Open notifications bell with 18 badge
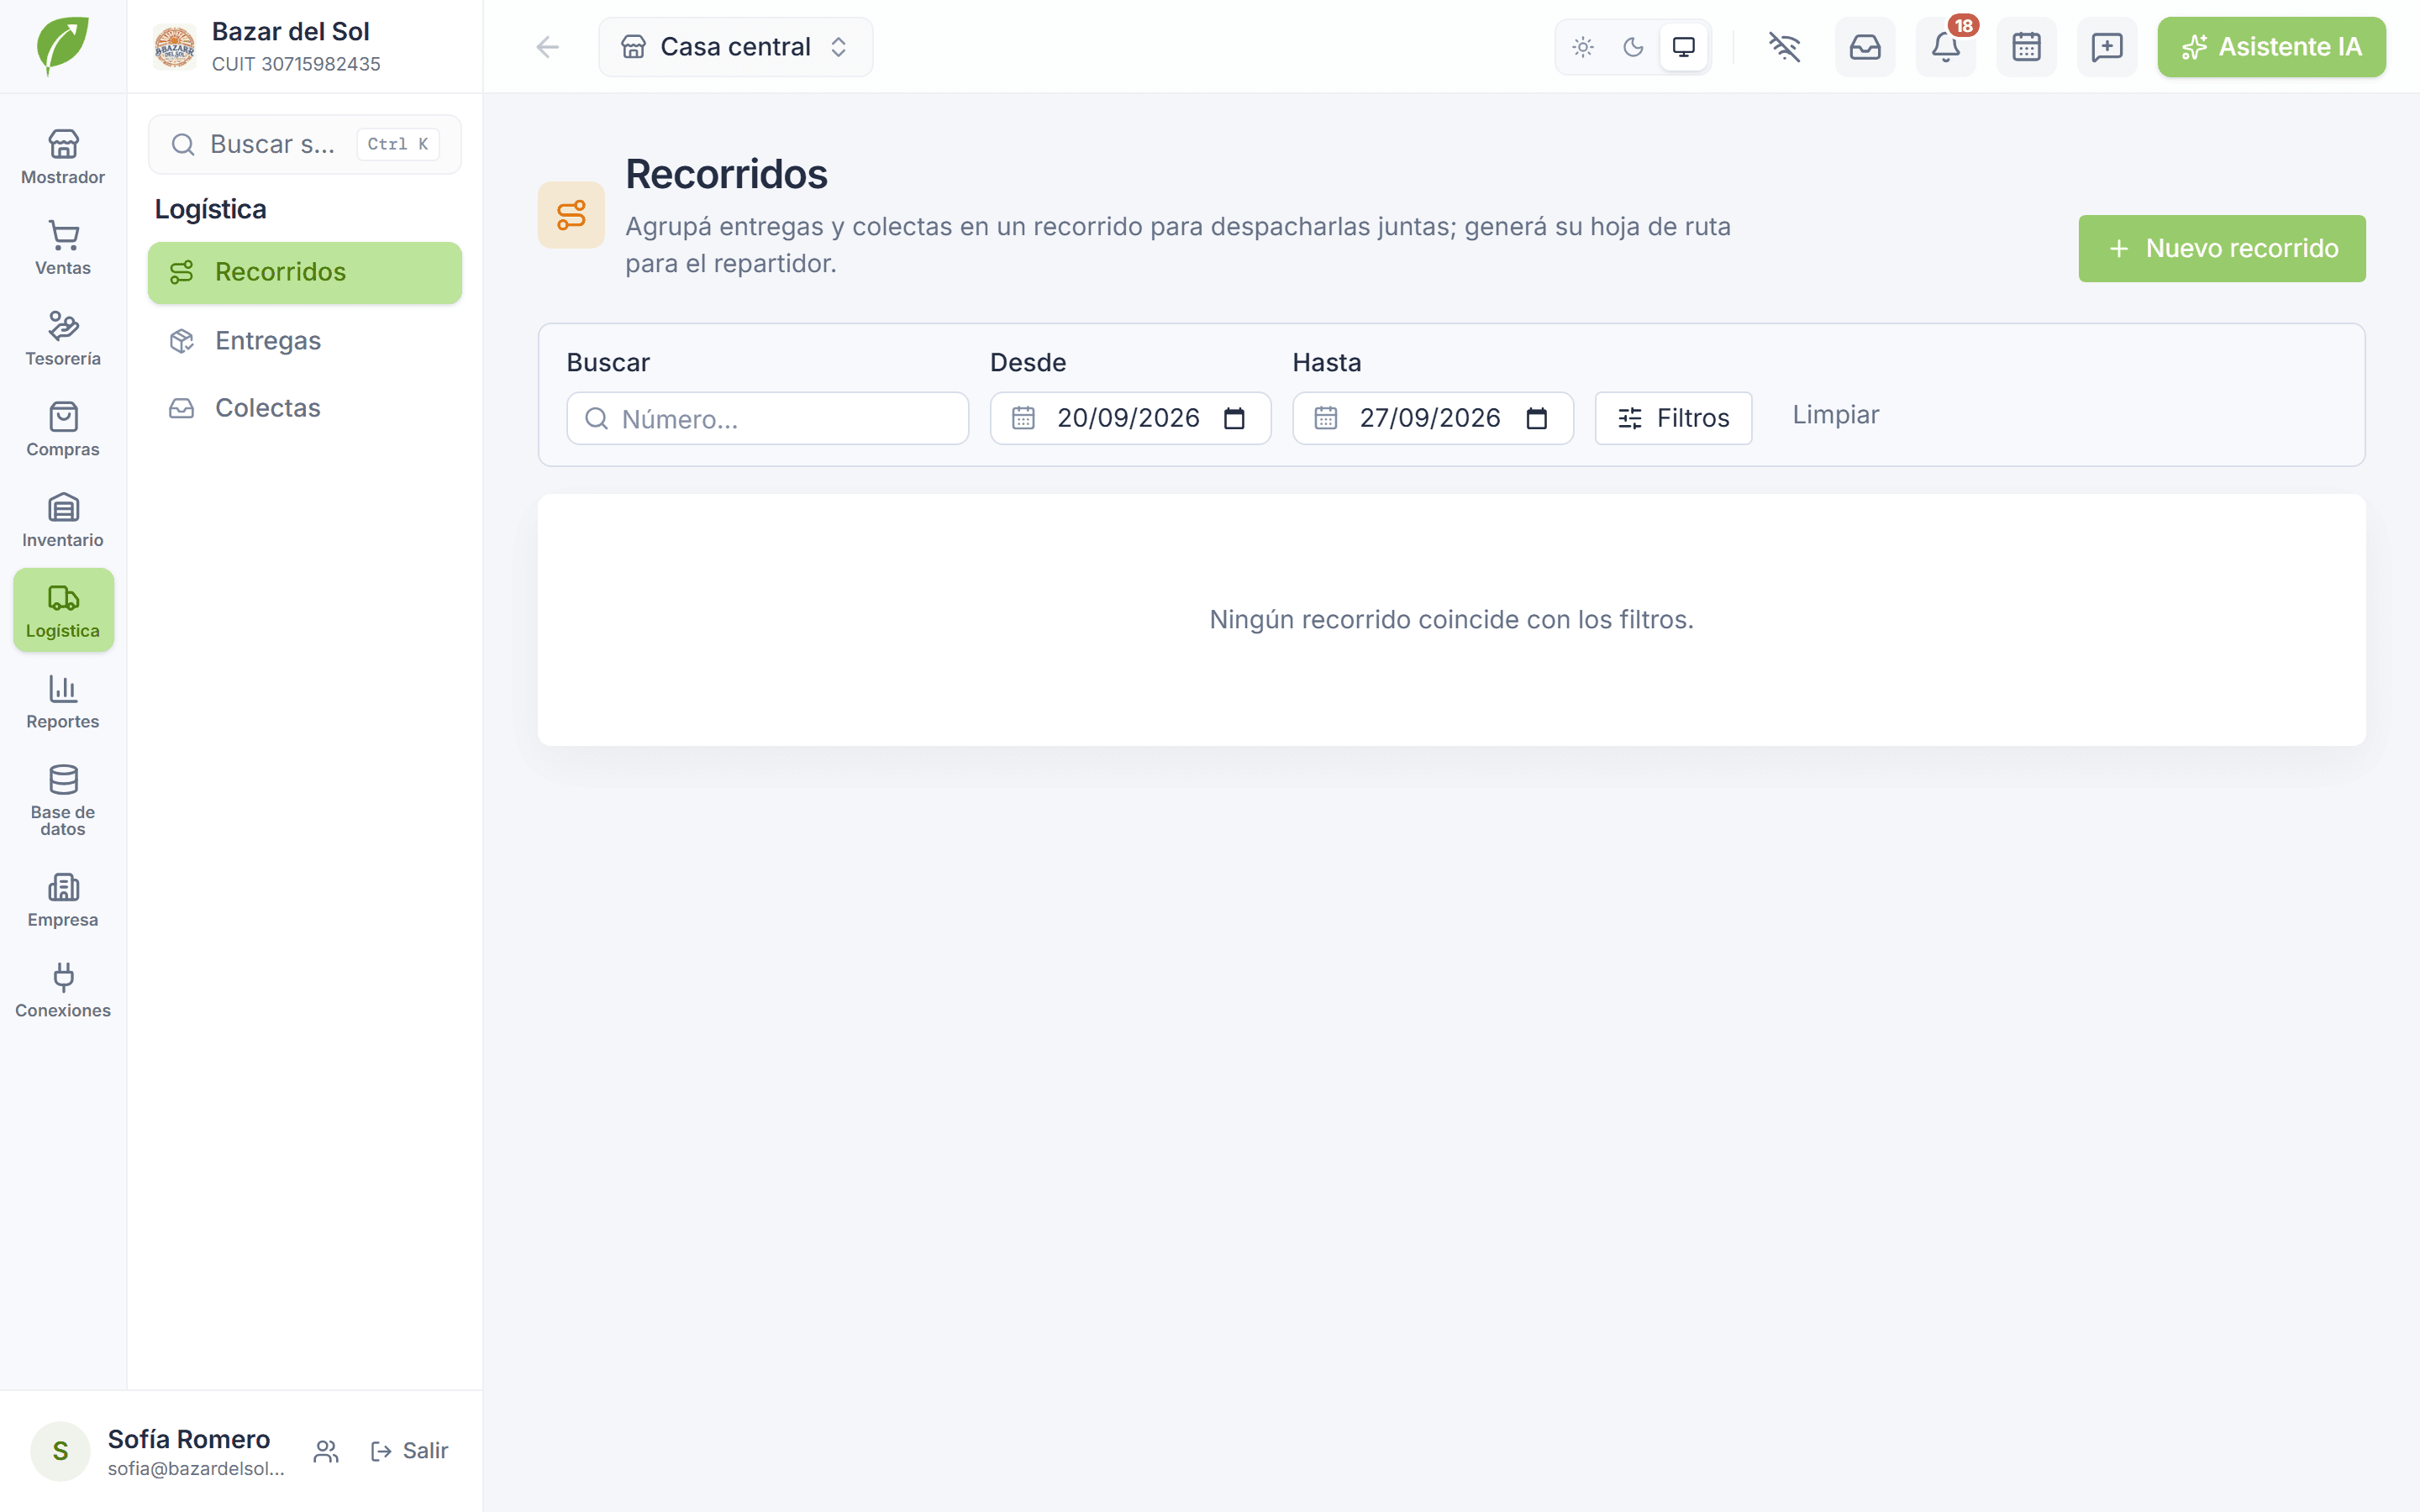Image resolution: width=2420 pixels, height=1512 pixels. (x=1946, y=47)
